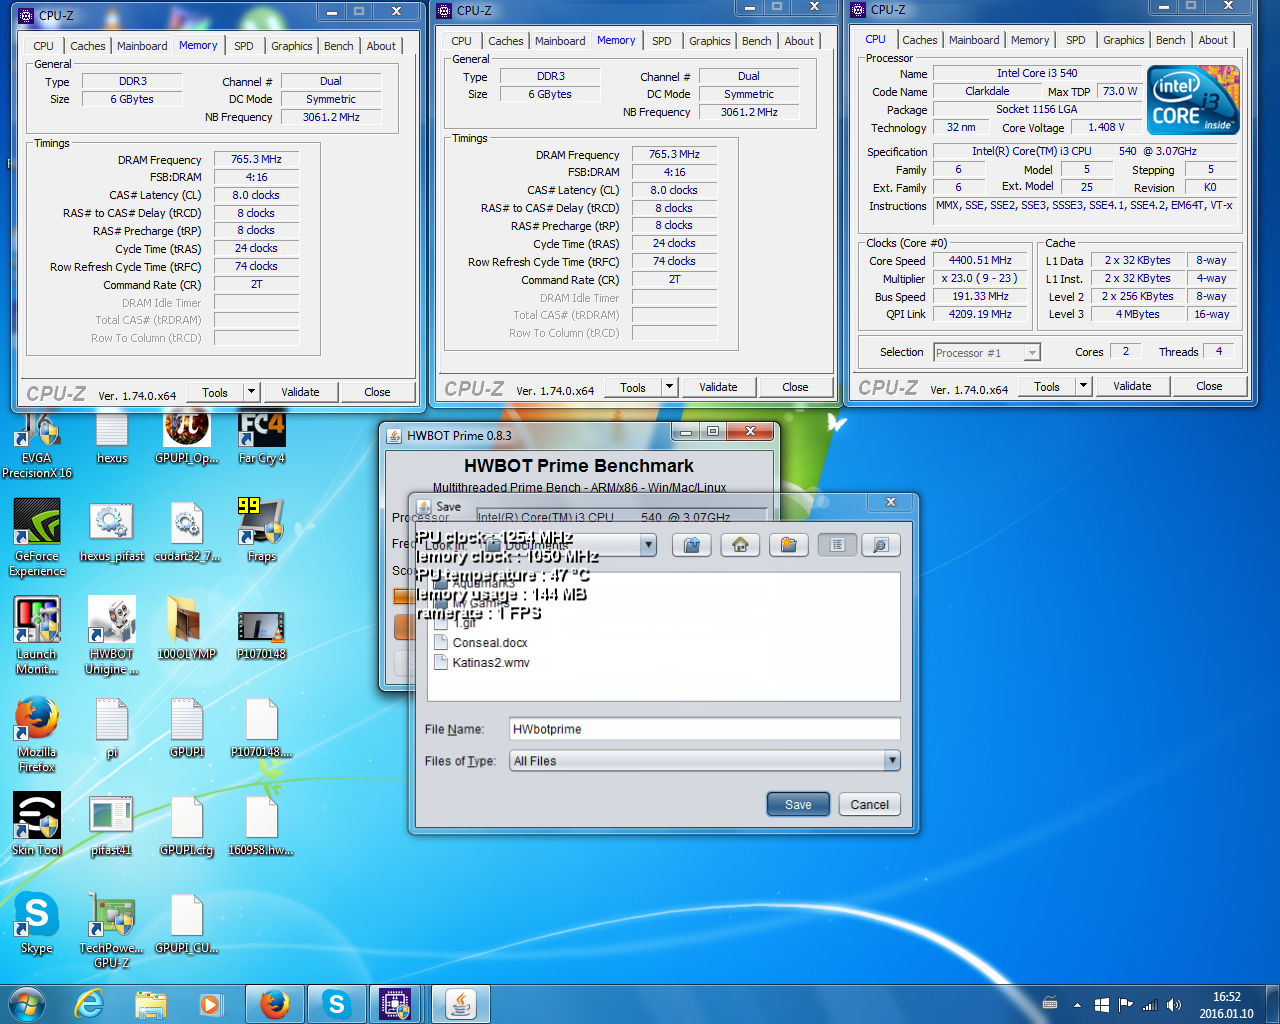Click Validate in rightmost CPU-Z window
1280x1024 pixels.
click(x=1132, y=386)
